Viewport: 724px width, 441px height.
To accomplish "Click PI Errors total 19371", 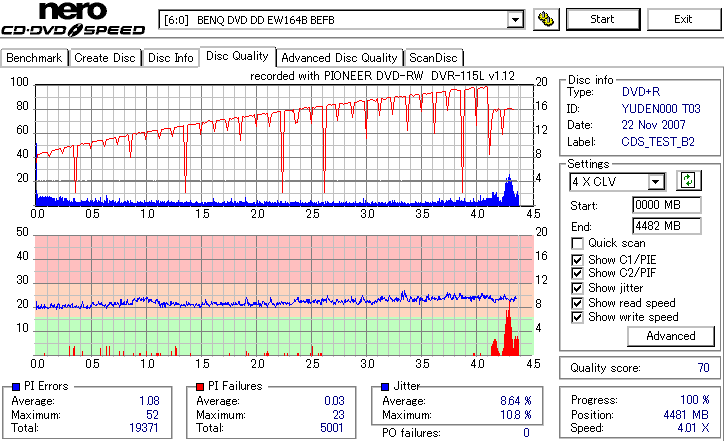I will 144,428.
